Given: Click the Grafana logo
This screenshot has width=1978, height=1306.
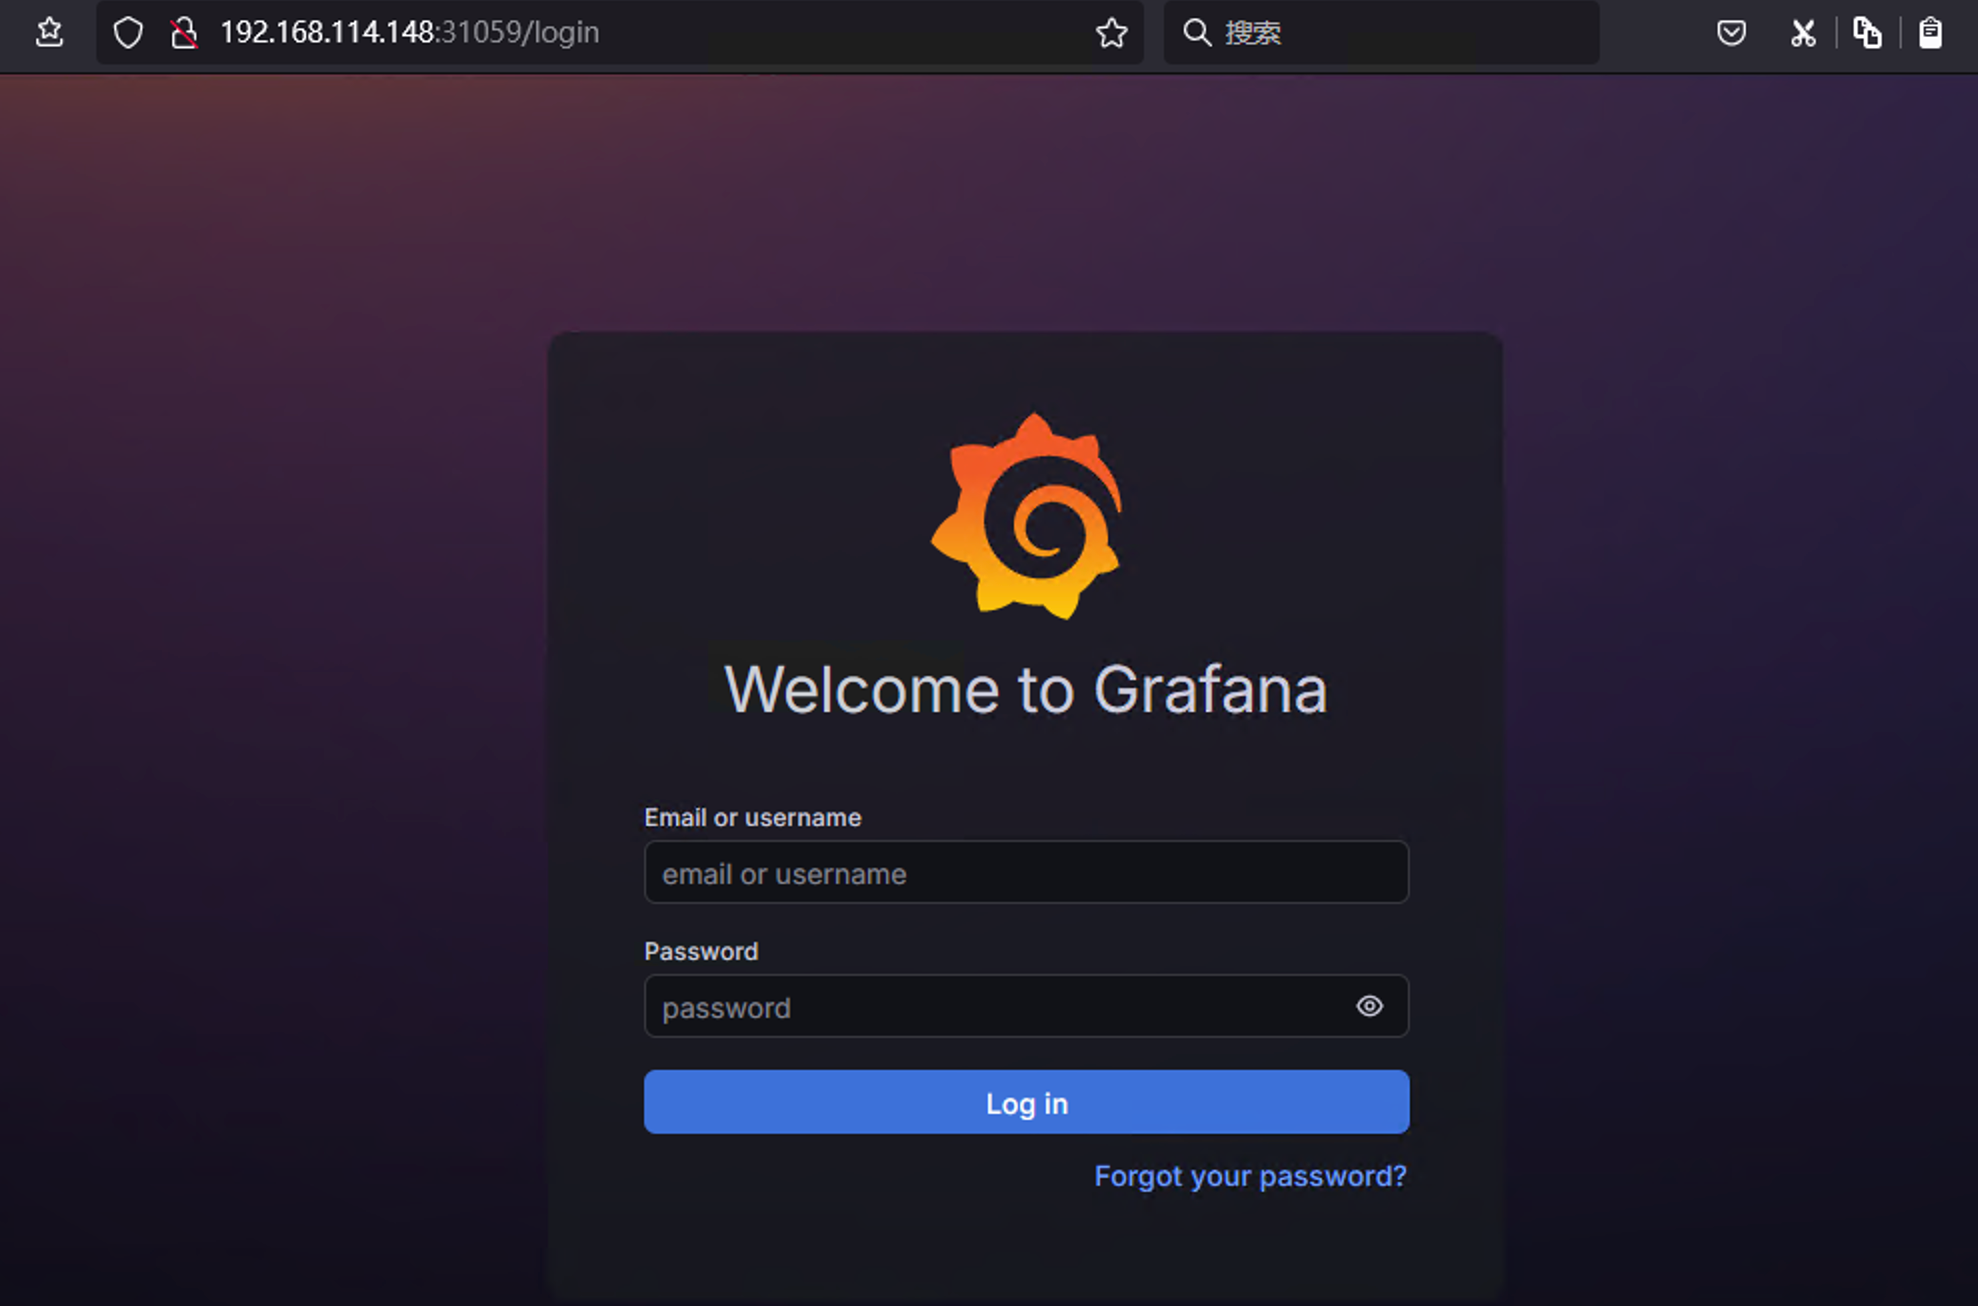Looking at the screenshot, I should click(1027, 516).
